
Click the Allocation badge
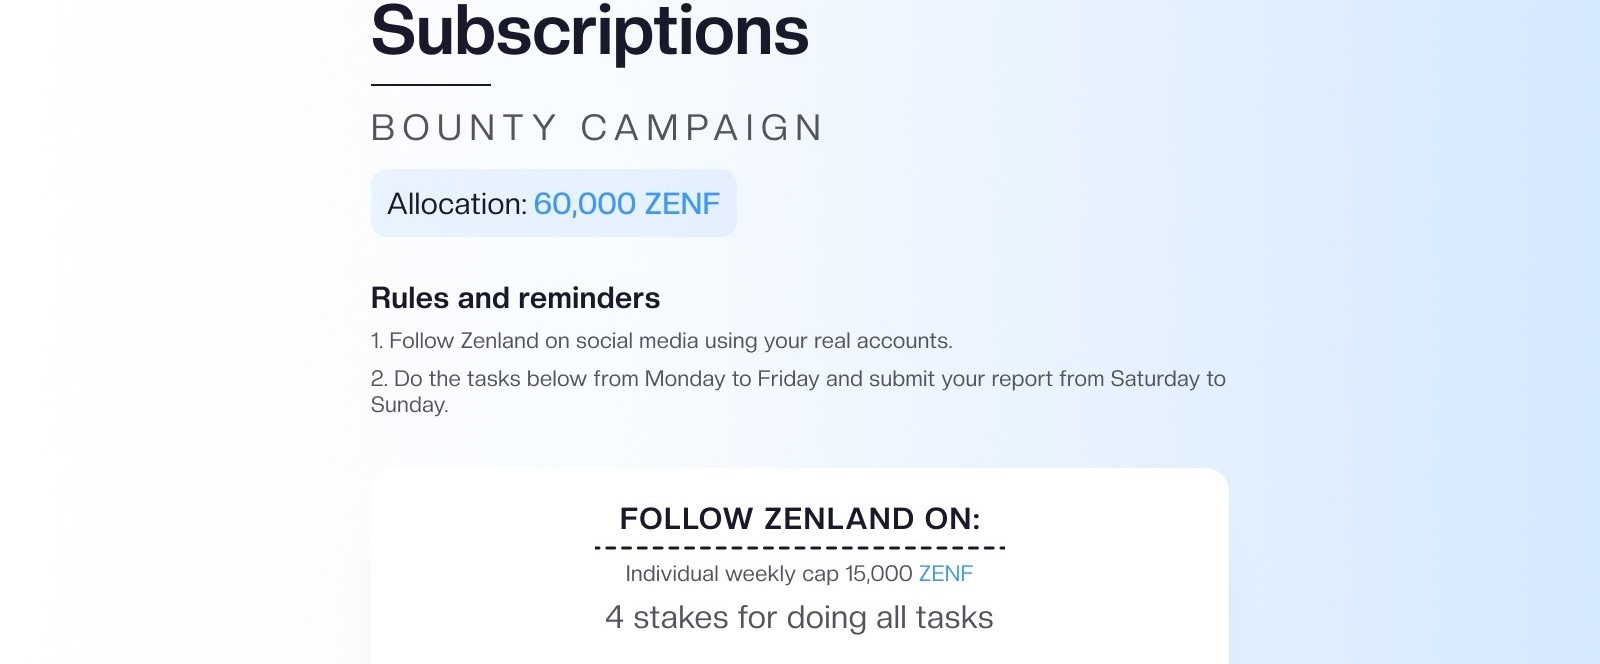click(x=553, y=203)
